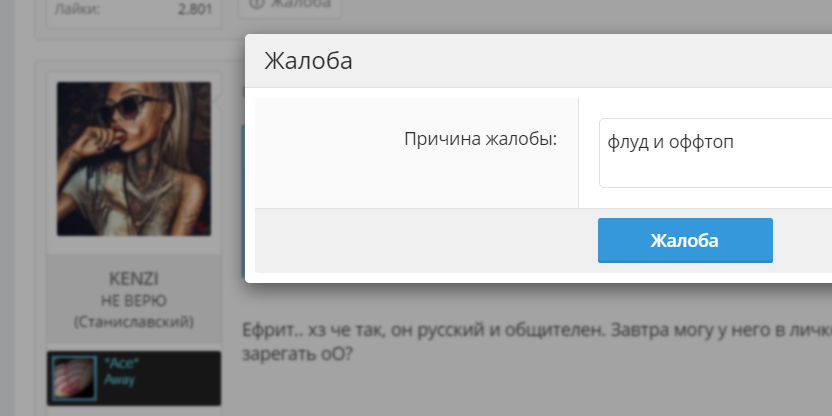Click the KENZI username link
832x416 pixels.
click(x=134, y=279)
